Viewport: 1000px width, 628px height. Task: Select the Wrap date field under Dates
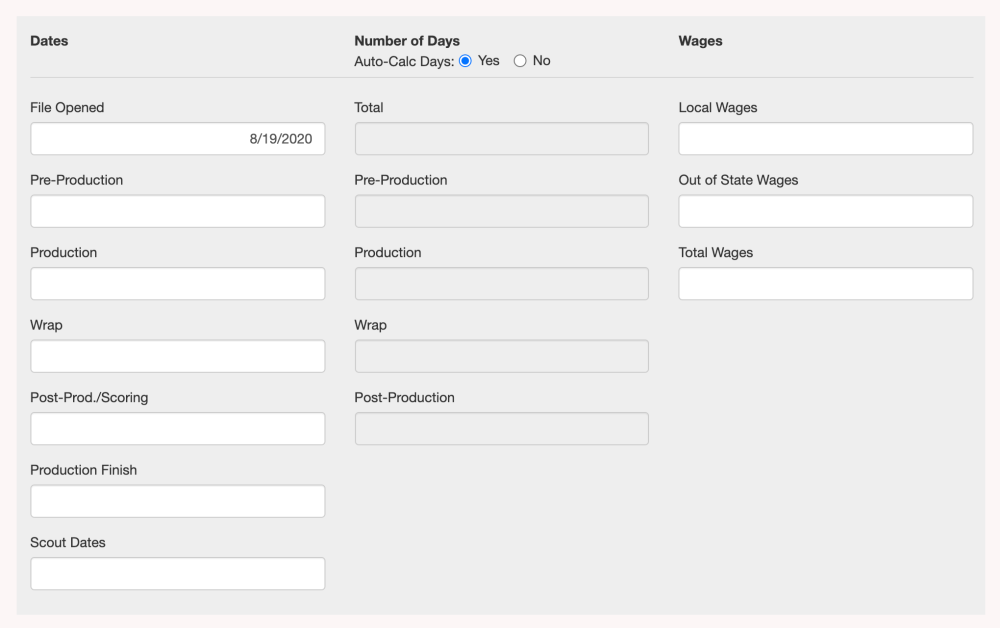(177, 356)
